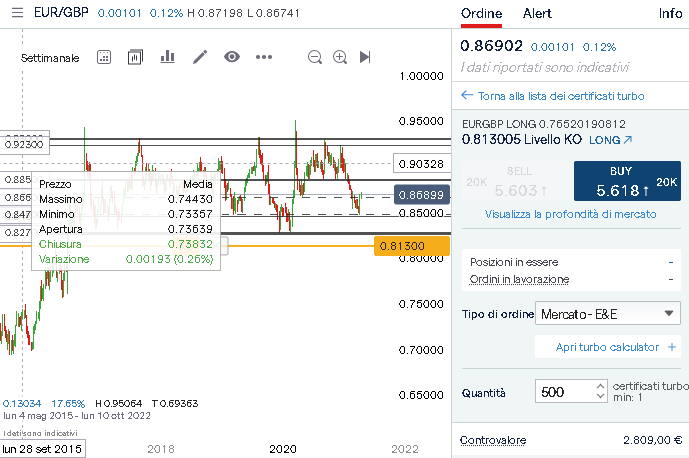
Task: Toggle the eye visibility icon
Action: 232,57
